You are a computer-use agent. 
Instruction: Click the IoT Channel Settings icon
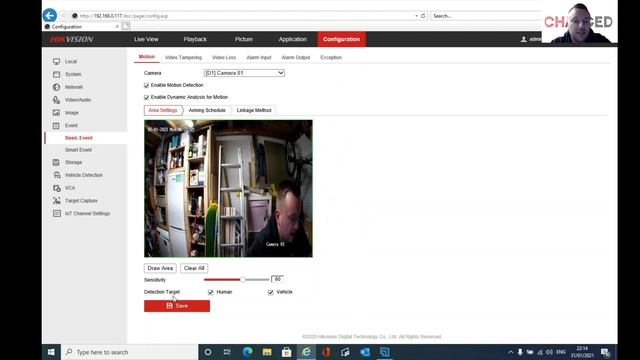pyautogui.click(x=56, y=213)
